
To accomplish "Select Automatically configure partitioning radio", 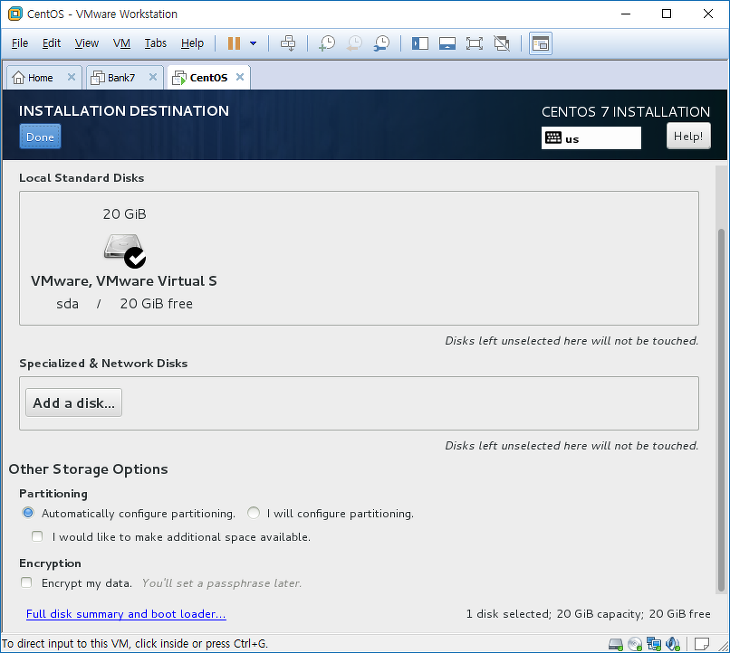I will [x=28, y=513].
